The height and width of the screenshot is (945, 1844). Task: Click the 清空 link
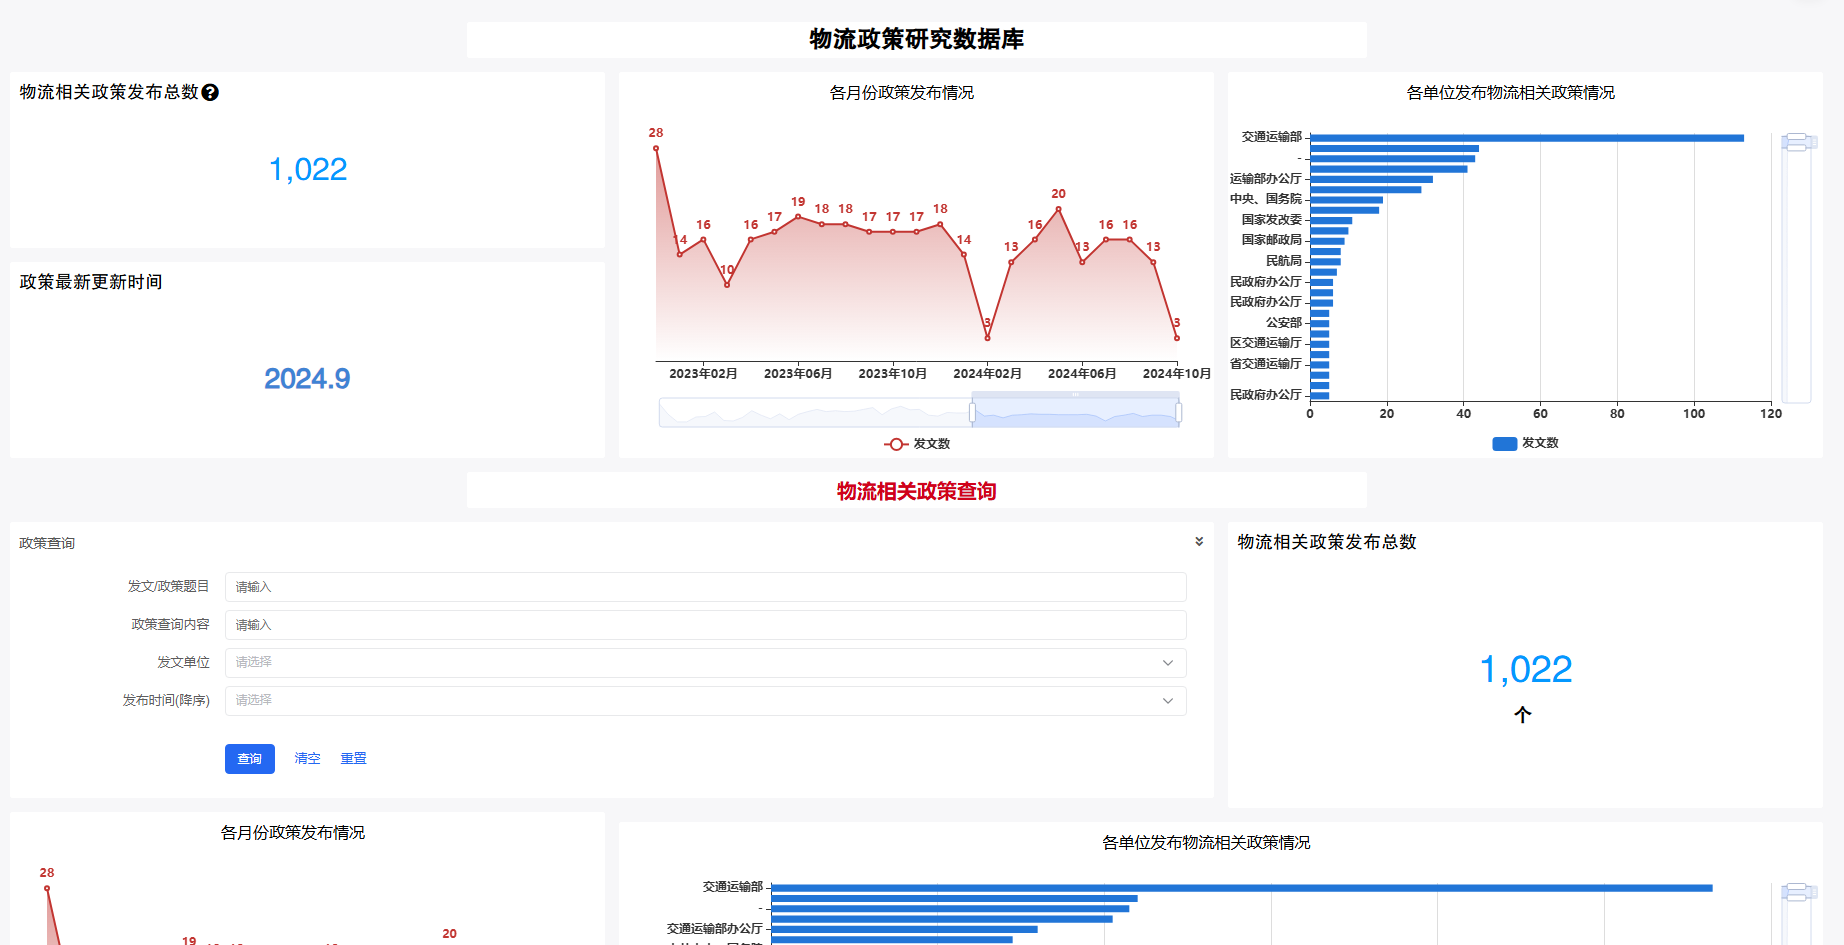coord(307,759)
